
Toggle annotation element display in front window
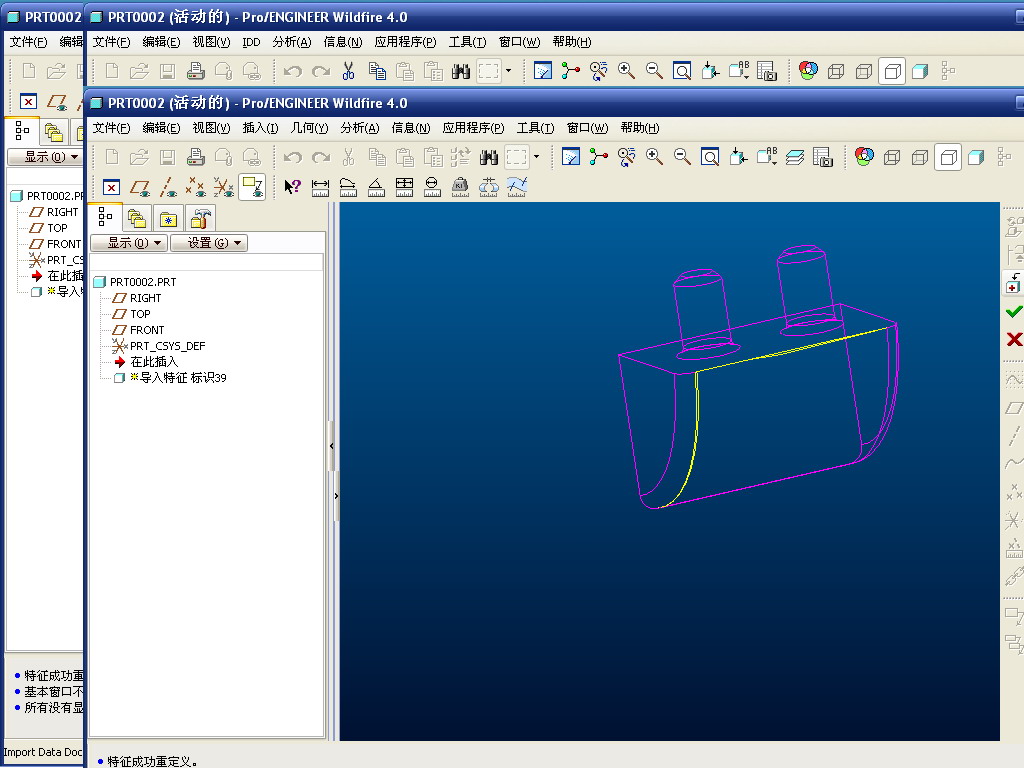click(x=252, y=187)
